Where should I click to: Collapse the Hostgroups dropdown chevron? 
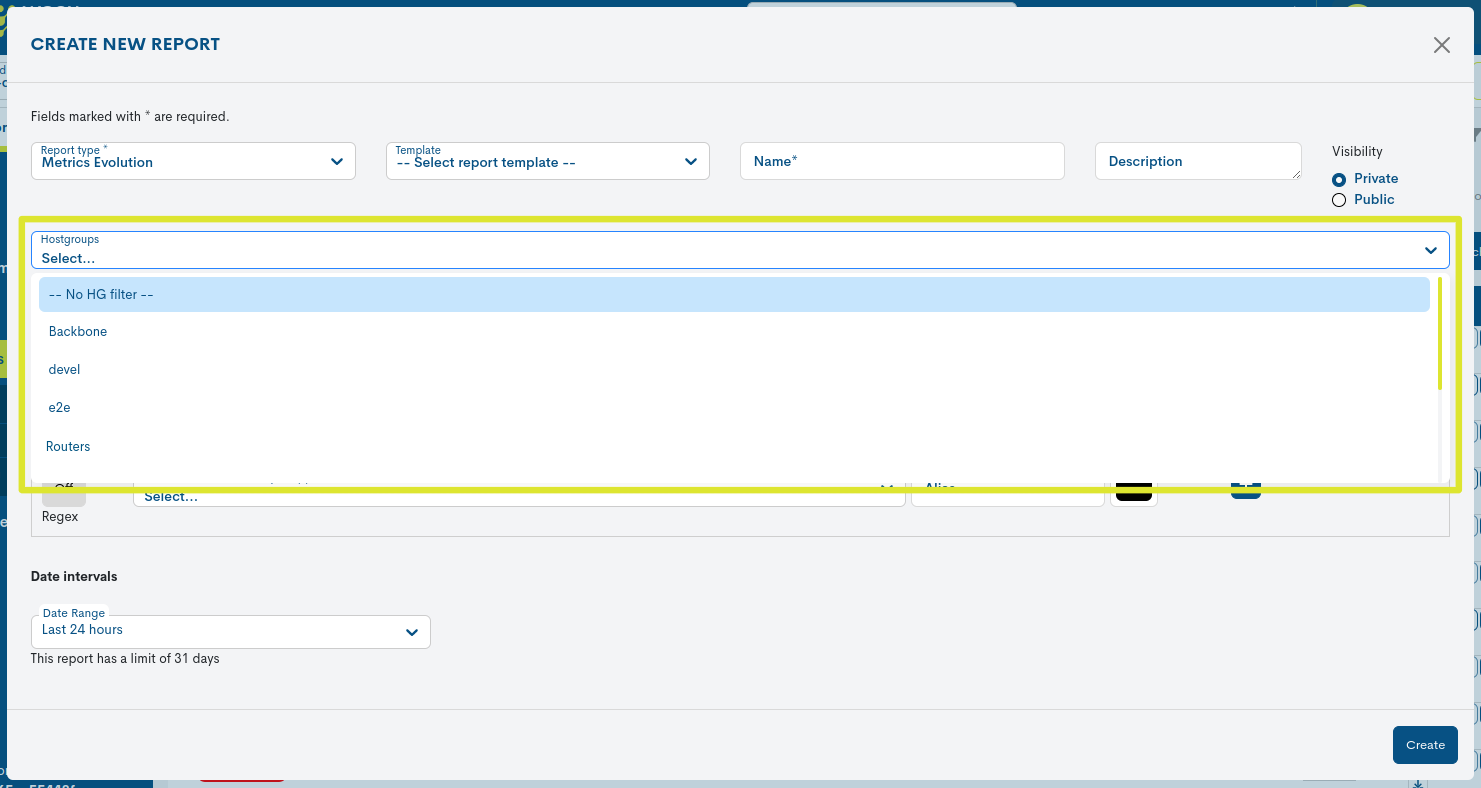pyautogui.click(x=1431, y=250)
